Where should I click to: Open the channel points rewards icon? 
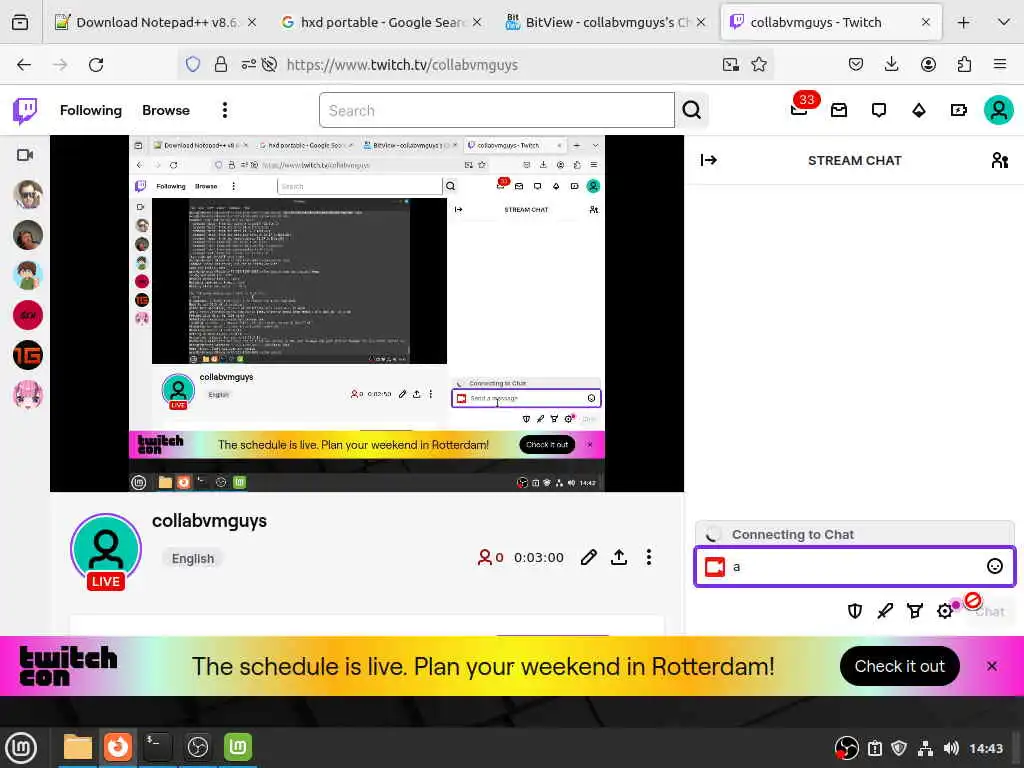pos(915,611)
